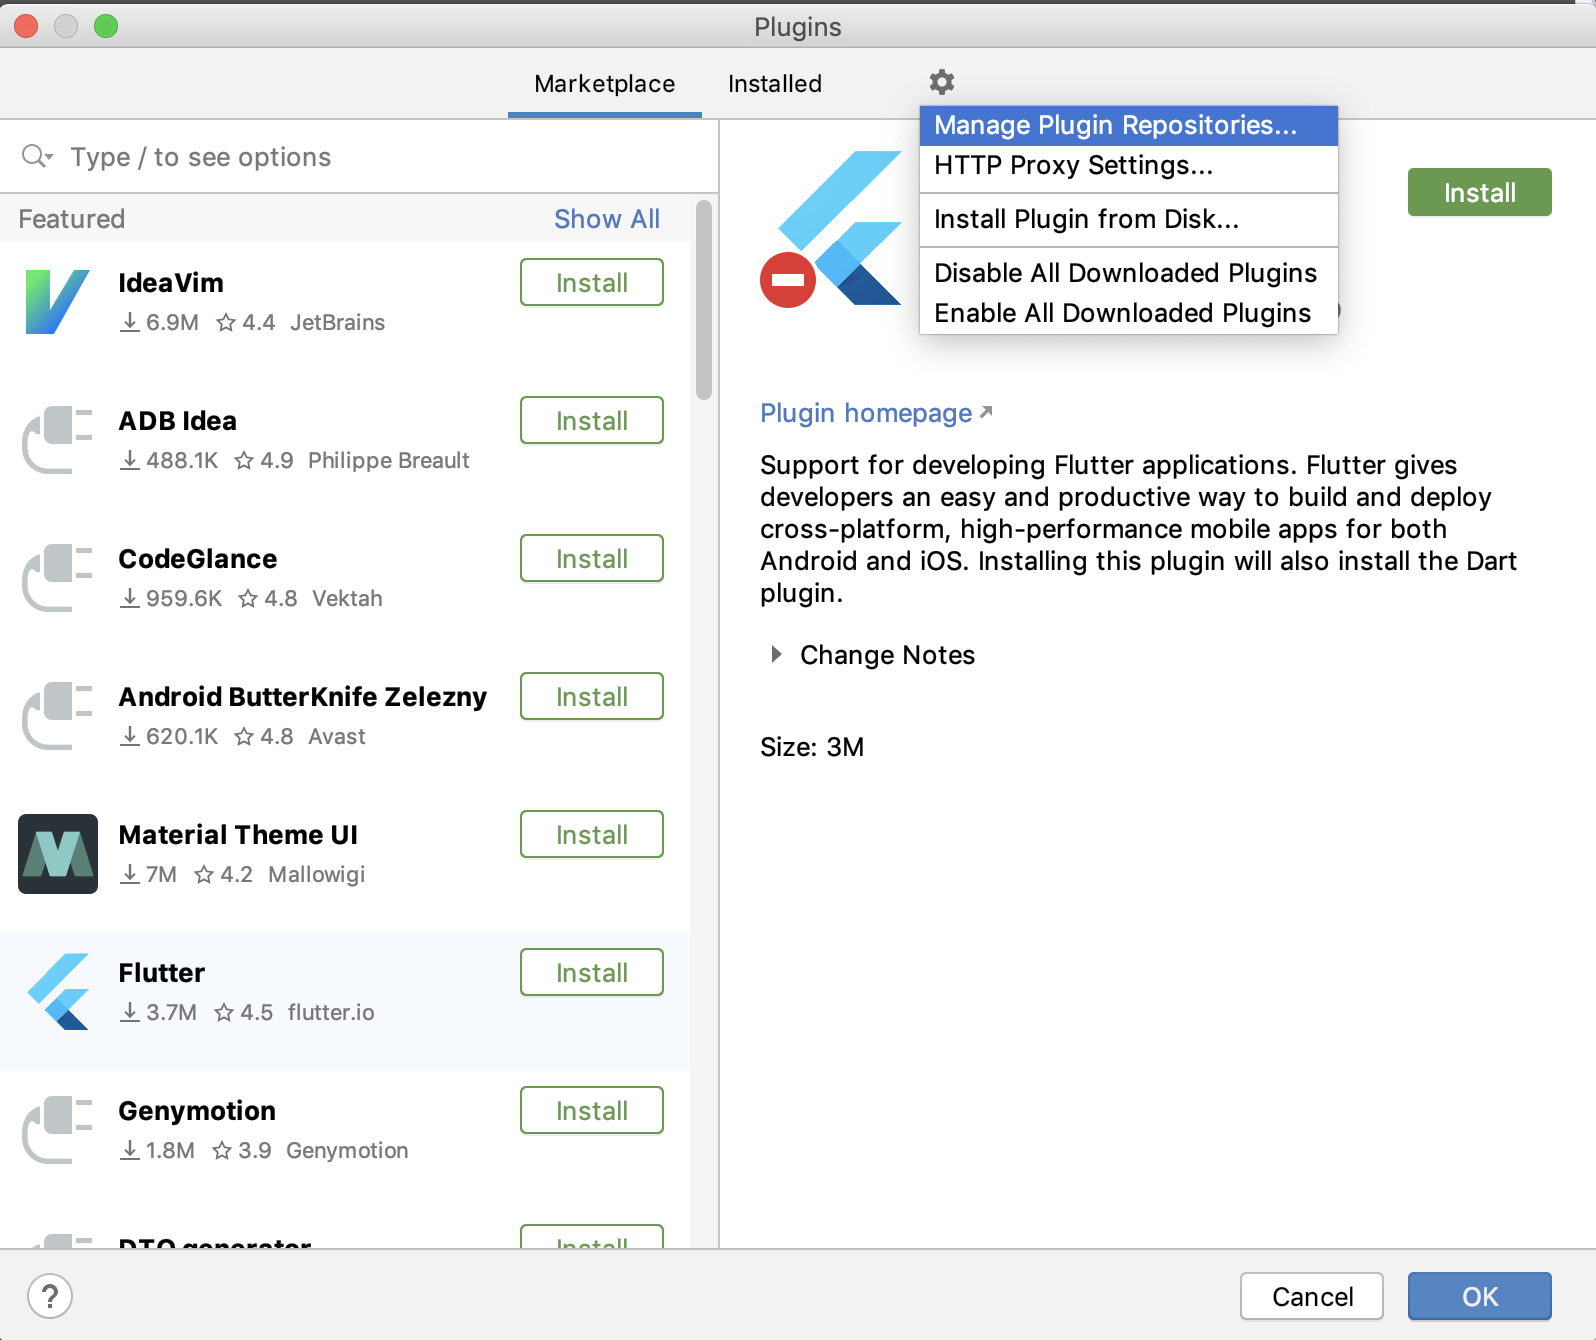Open HTTP Proxy Settings menu item
This screenshot has width=1596, height=1340.
1129,165
